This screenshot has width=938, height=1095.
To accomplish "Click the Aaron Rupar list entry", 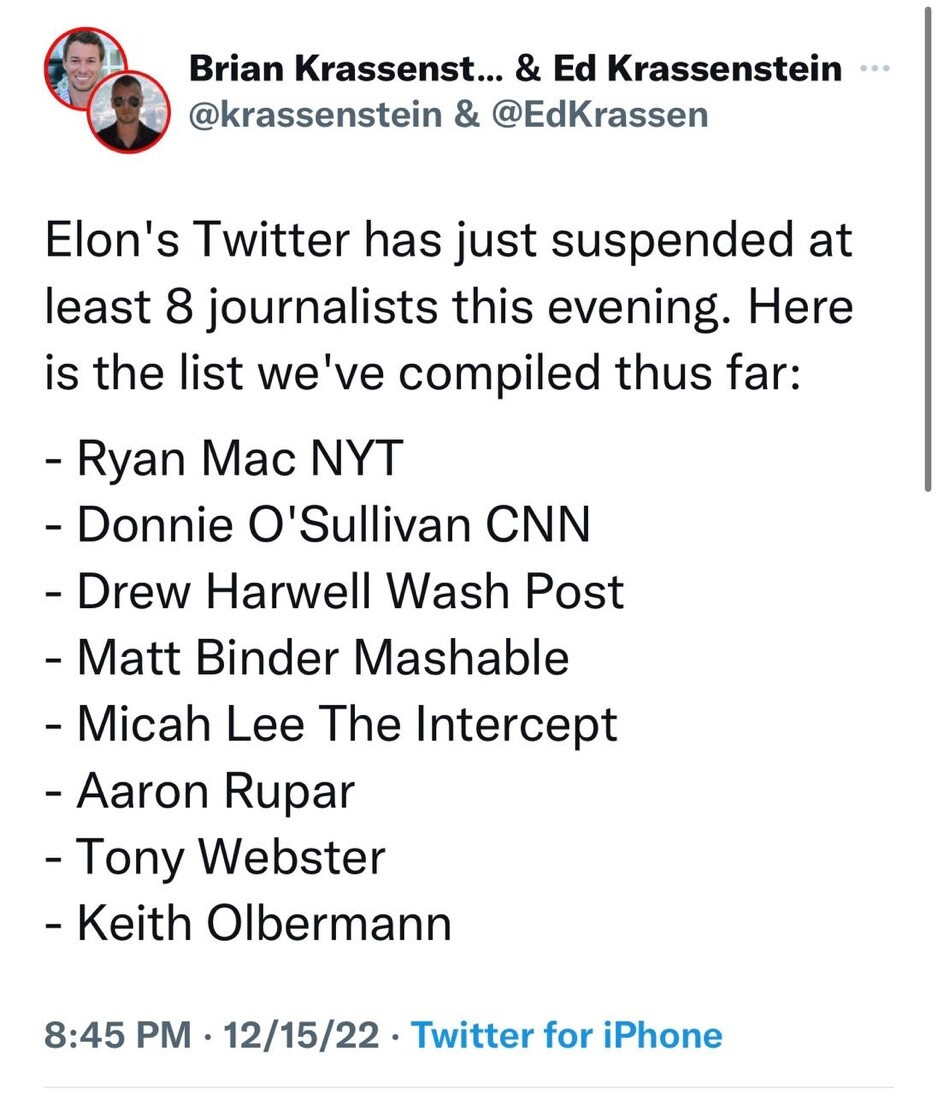I will point(200,791).
